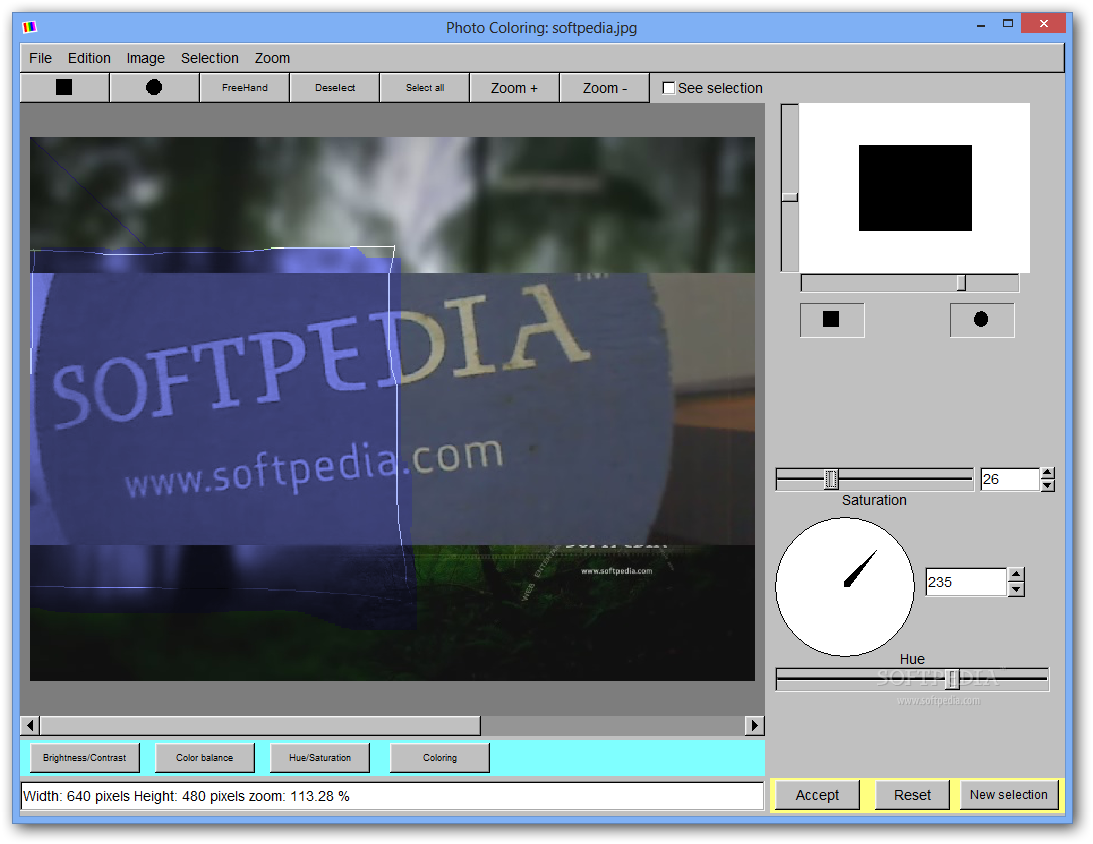
Task: Select the rectangle selection tool in the toolbar
Action: [x=64, y=88]
